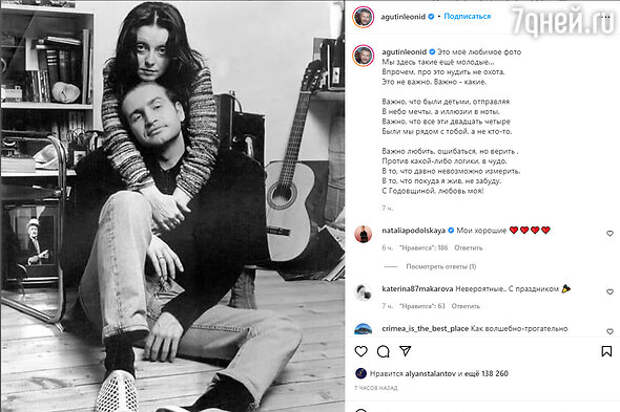This screenshot has height=412, width=620.
Task: Open comments via the speech bubble icon
Action: click(x=383, y=351)
